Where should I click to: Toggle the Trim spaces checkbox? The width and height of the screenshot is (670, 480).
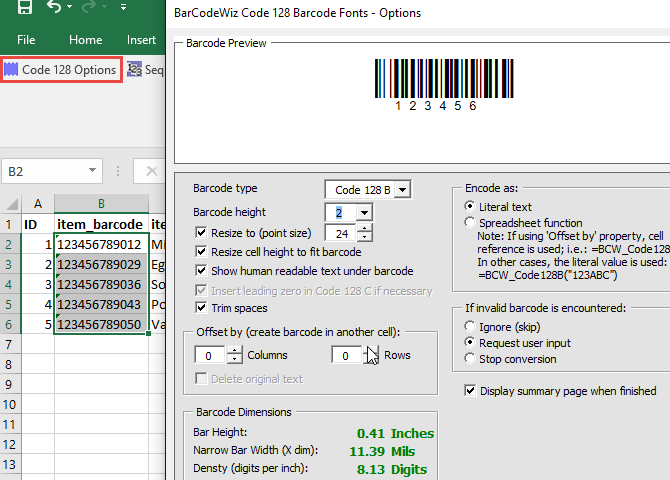tap(201, 307)
